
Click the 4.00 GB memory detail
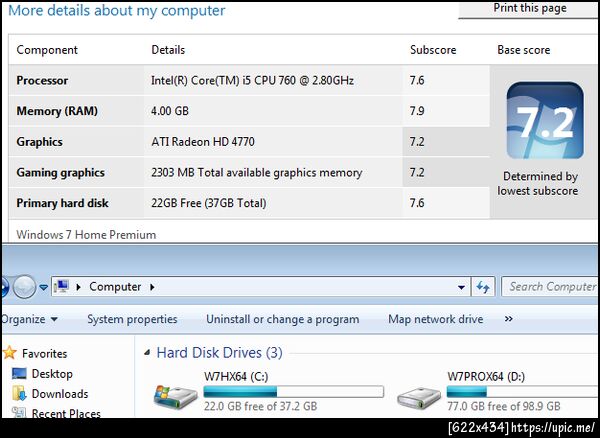170,111
